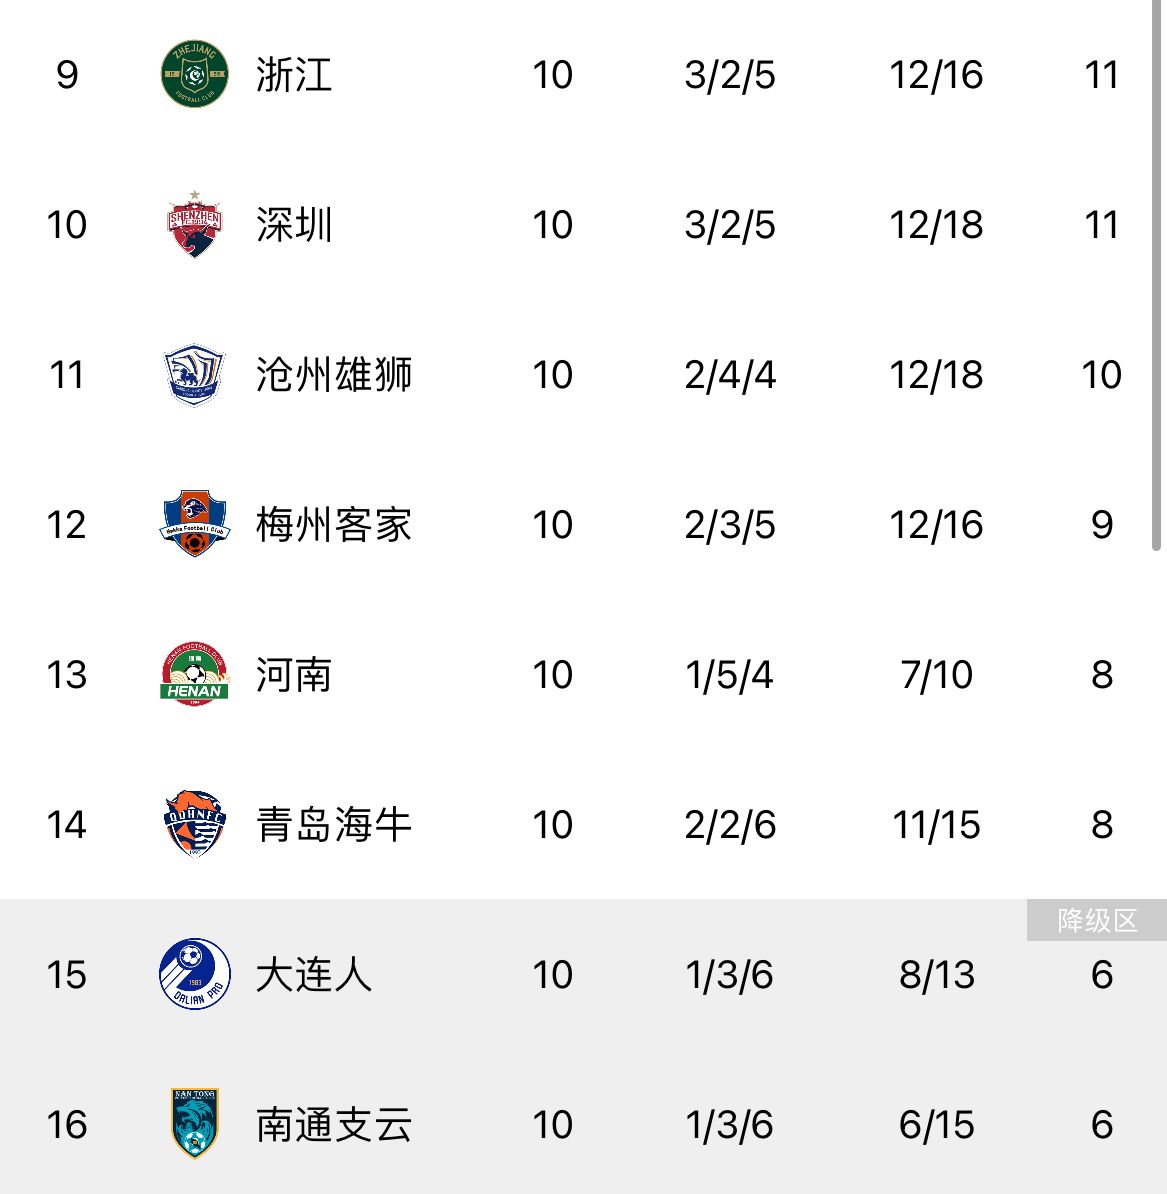Click the Henan club emblem
Image resolution: width=1167 pixels, height=1194 pixels.
pos(195,675)
